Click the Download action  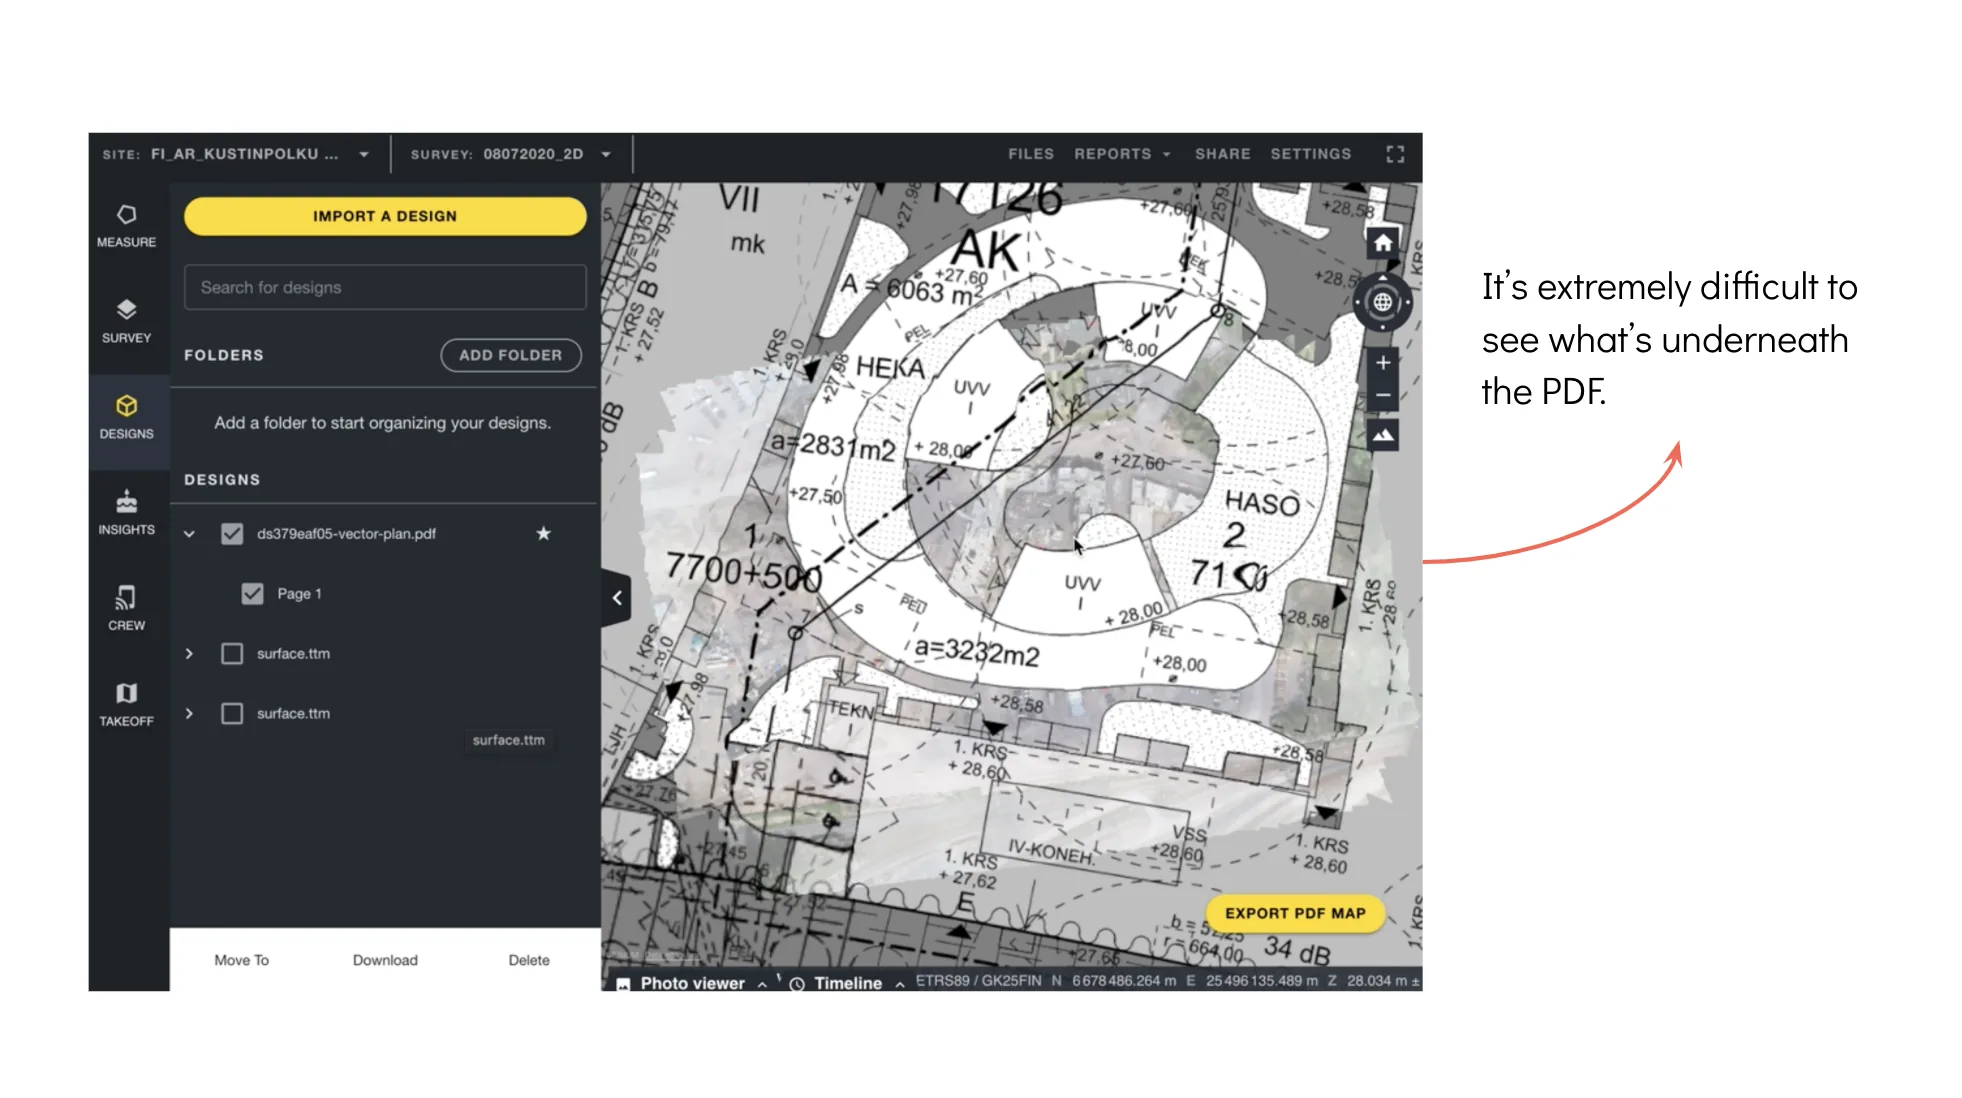385,960
